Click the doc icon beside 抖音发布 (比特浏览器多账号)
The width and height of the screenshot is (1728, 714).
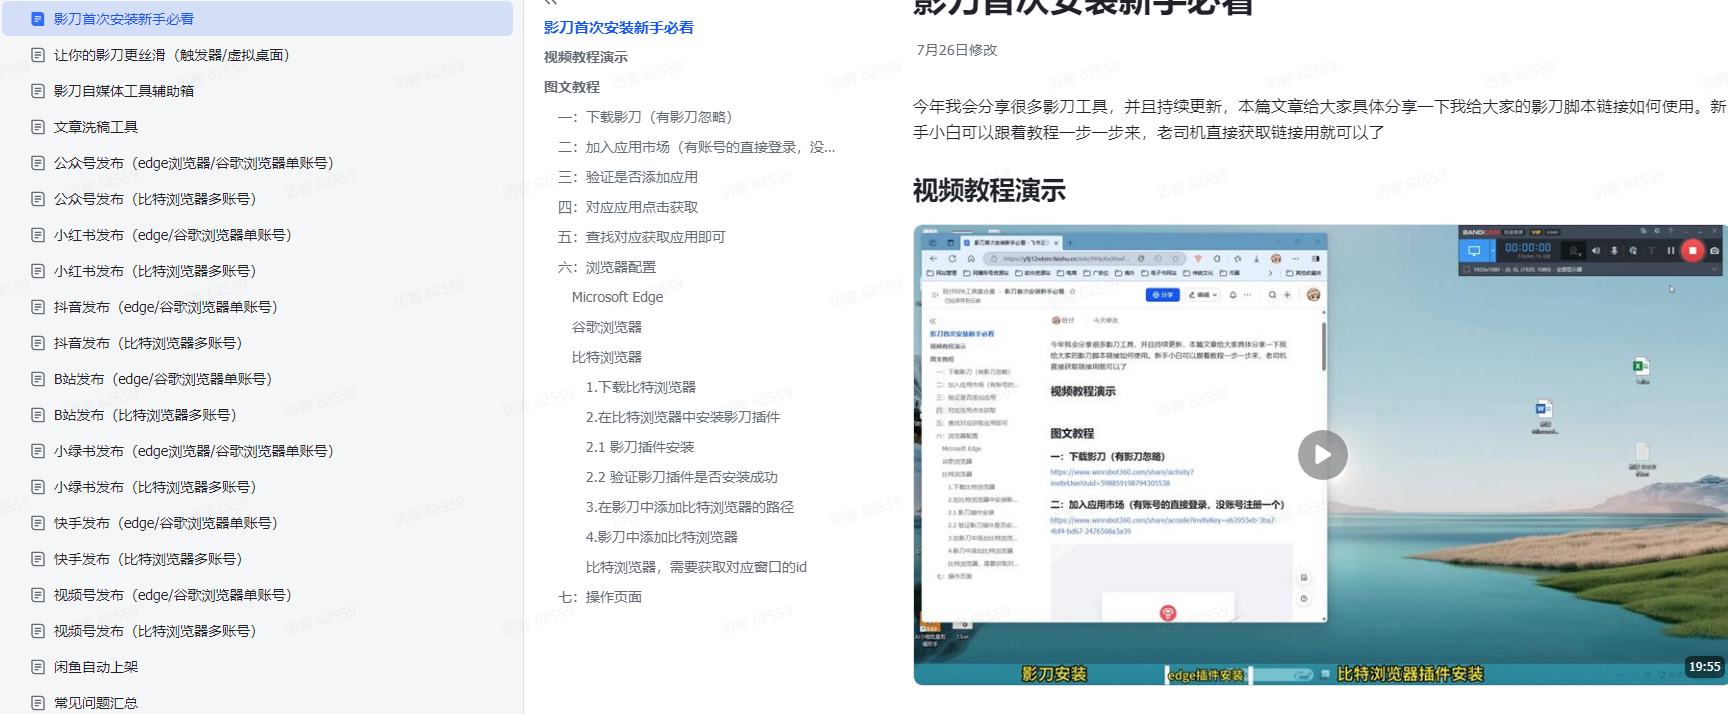[38, 343]
